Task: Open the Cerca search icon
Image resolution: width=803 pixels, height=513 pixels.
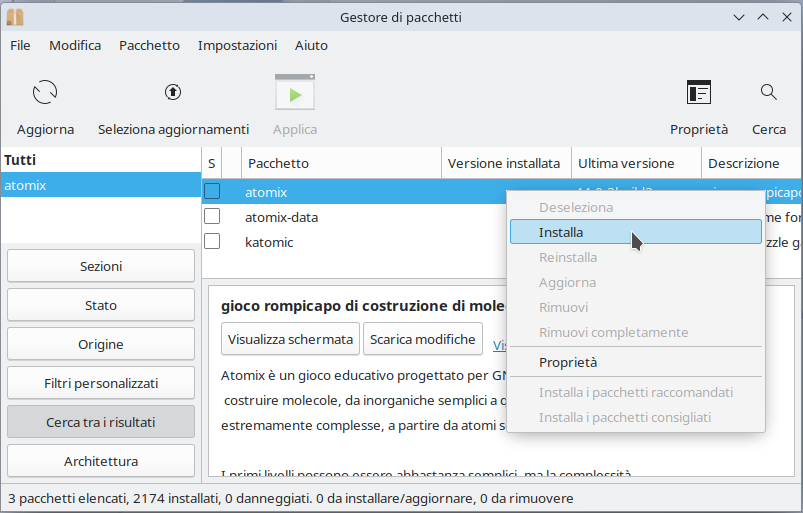Action: 768,93
